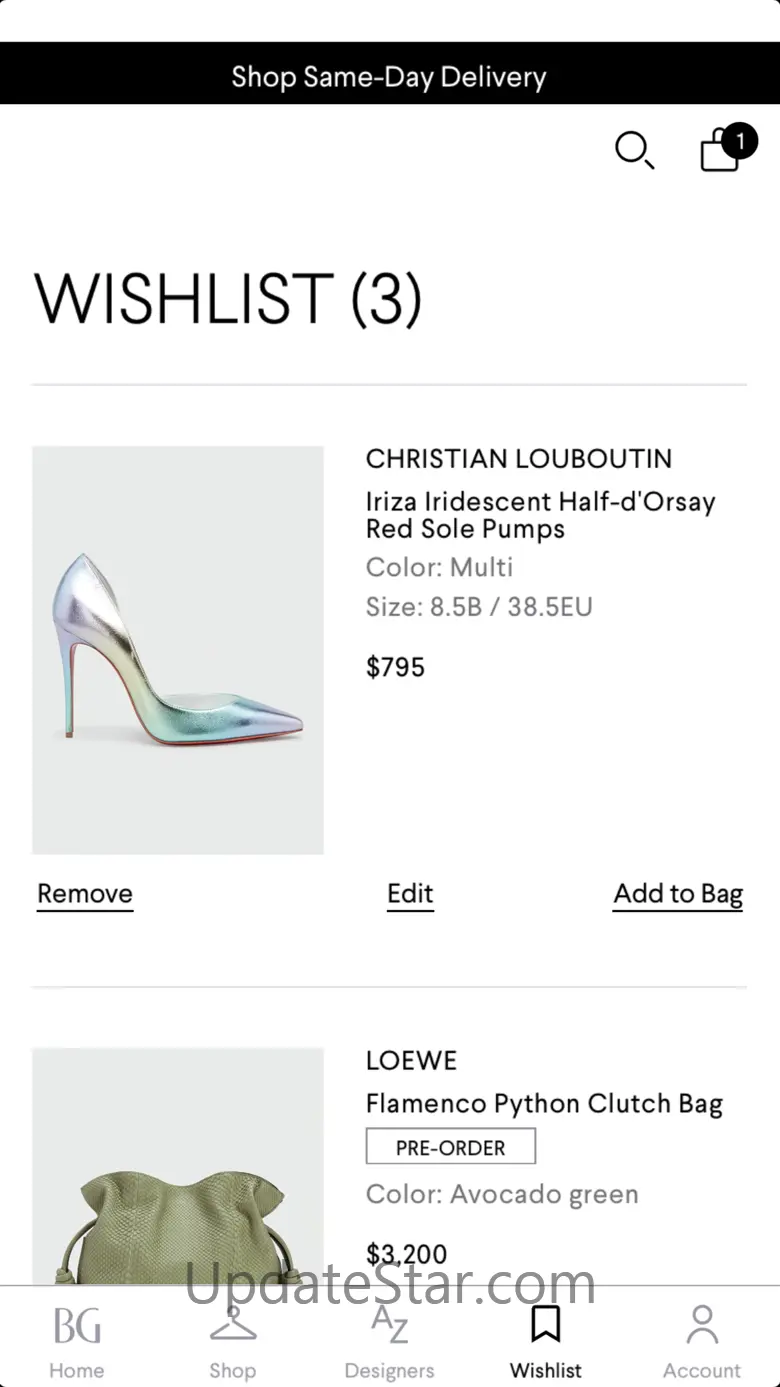The image size is (780, 1387).
Task: Open search with the magnifying glass icon
Action: coord(634,151)
